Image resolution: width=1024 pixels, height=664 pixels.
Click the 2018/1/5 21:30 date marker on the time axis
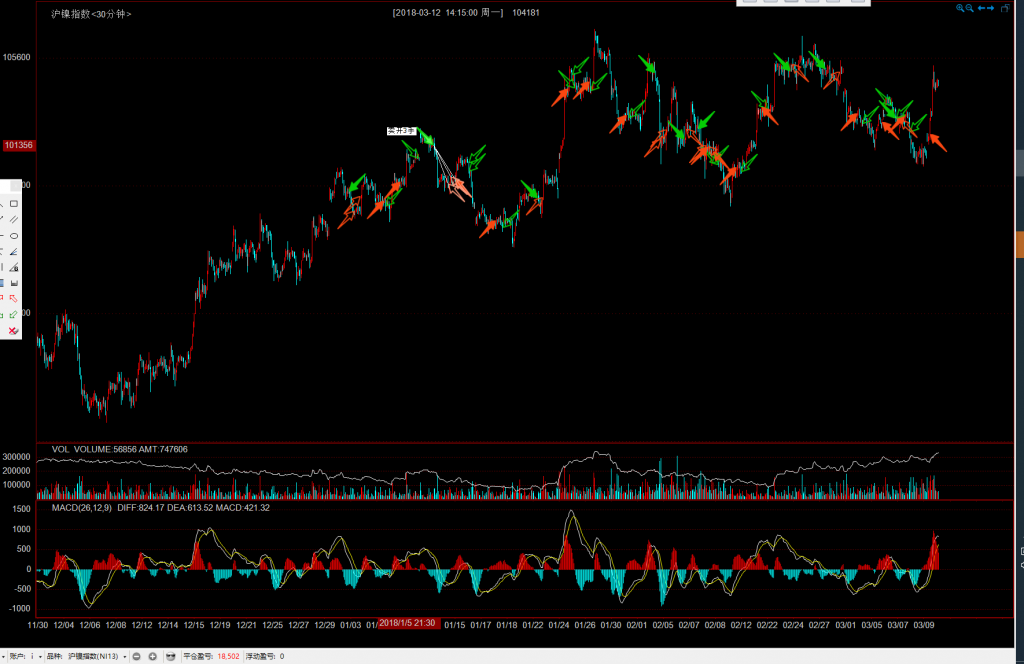[407, 623]
